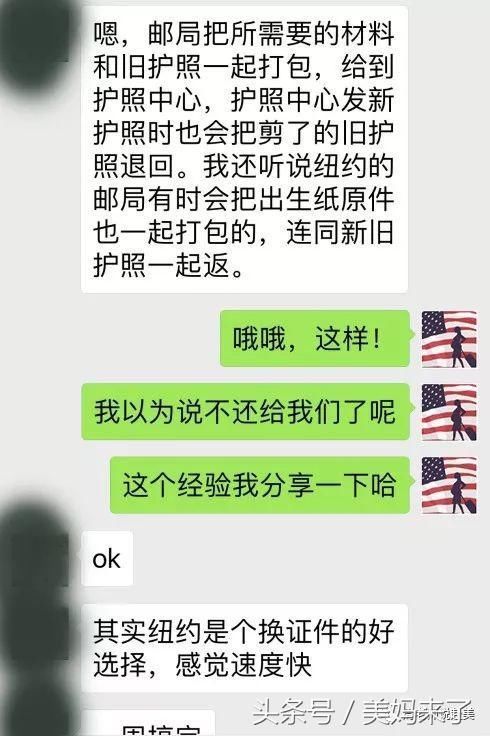Click the 头条号 watermark text
This screenshot has height=736, width=490.
[293, 713]
